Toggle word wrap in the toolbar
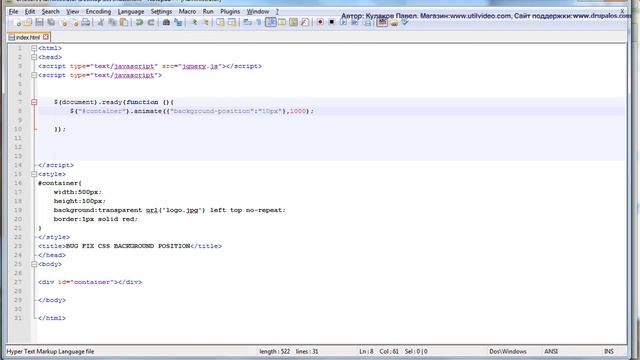 click(247, 22)
